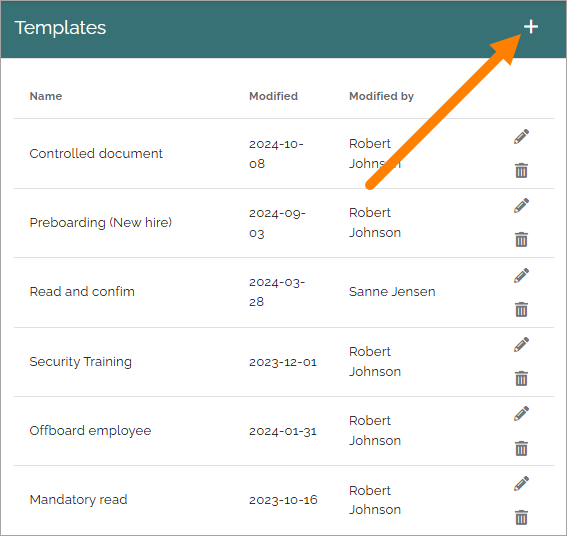Delete the Offboard employee template

tap(521, 448)
